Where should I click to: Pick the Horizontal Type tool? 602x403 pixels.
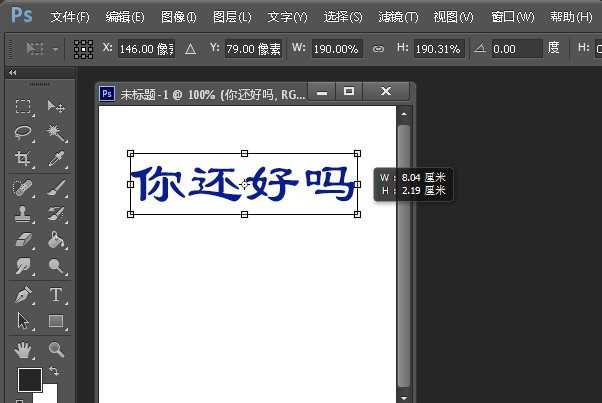click(56, 295)
